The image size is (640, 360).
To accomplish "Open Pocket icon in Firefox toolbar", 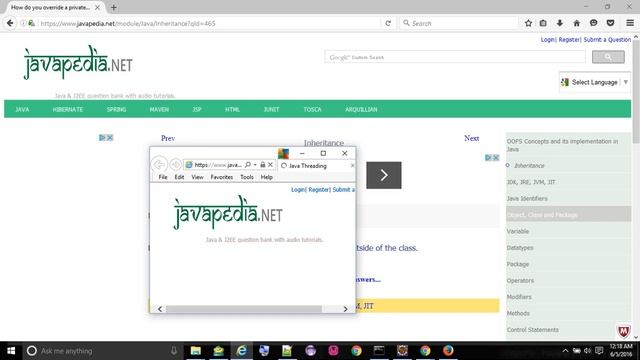I will click(610, 23).
